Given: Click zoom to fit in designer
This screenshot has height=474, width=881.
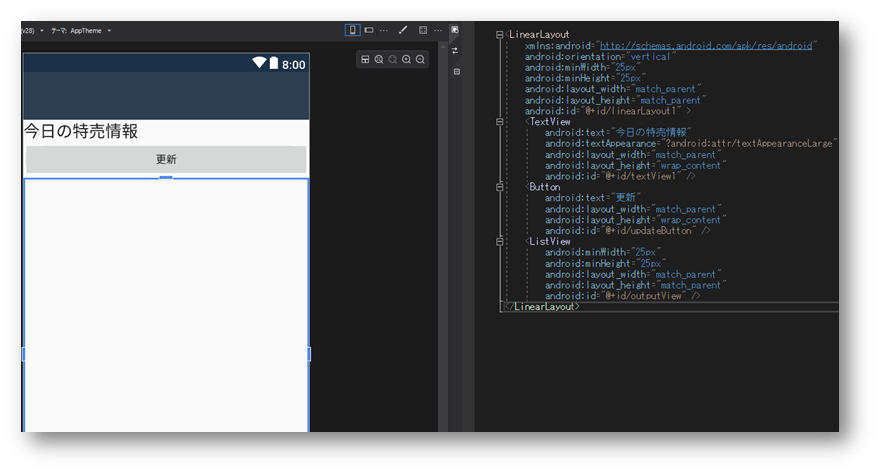Looking at the screenshot, I should [379, 60].
